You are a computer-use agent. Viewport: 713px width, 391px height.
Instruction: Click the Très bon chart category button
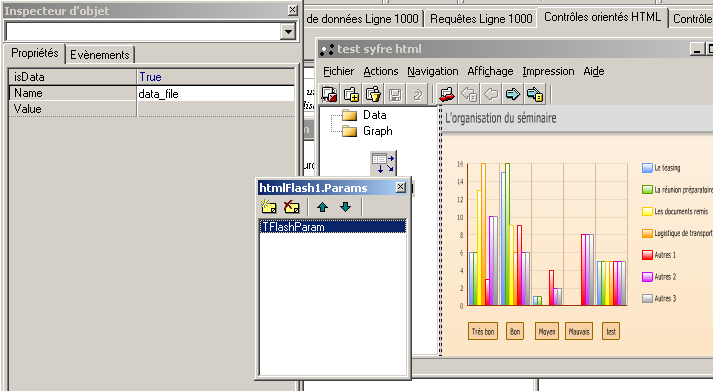(482, 331)
